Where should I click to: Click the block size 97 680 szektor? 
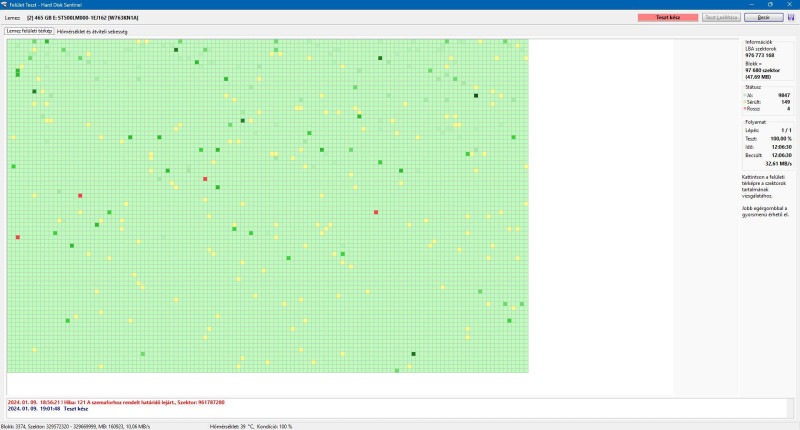coord(762,70)
